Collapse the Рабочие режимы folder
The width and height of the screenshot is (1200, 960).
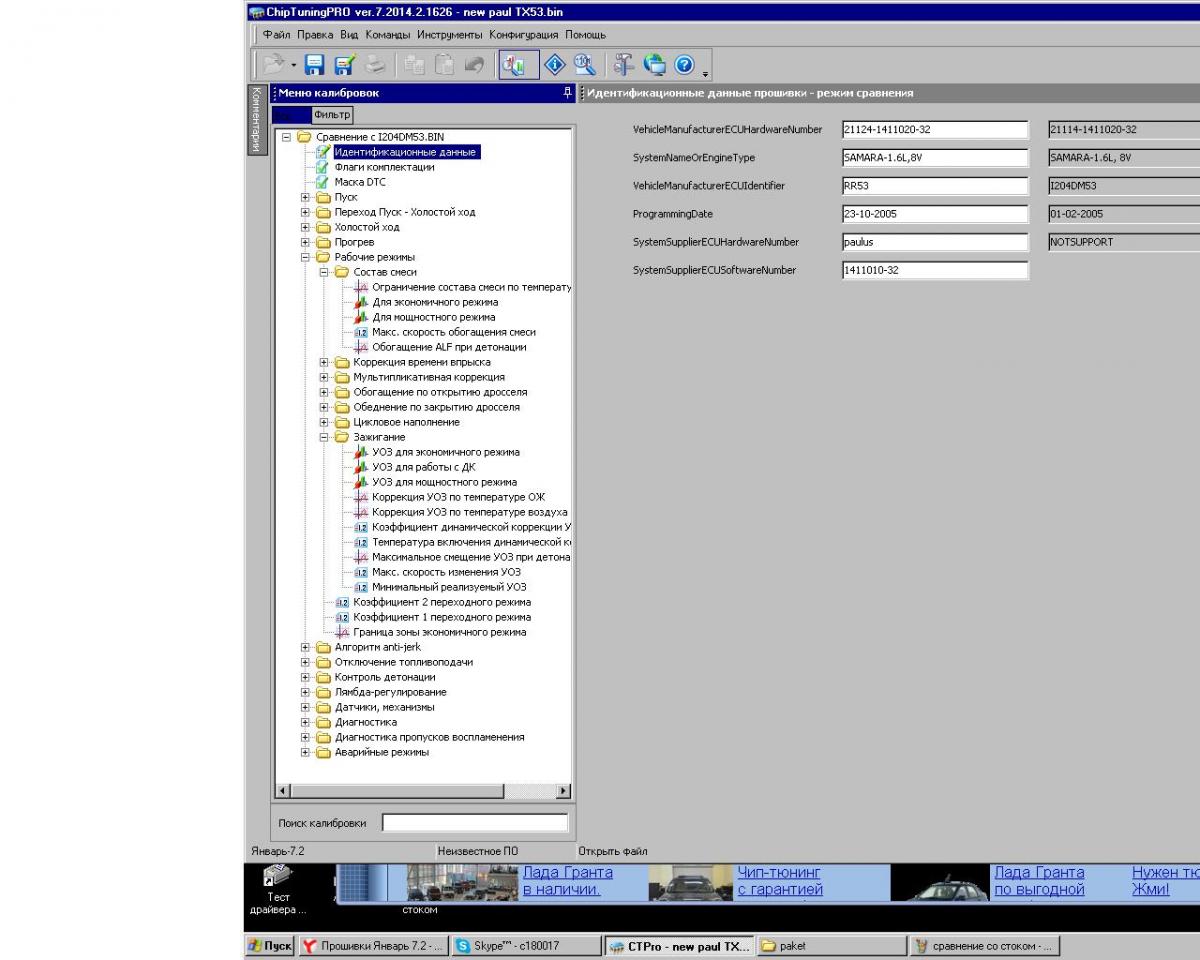306,257
